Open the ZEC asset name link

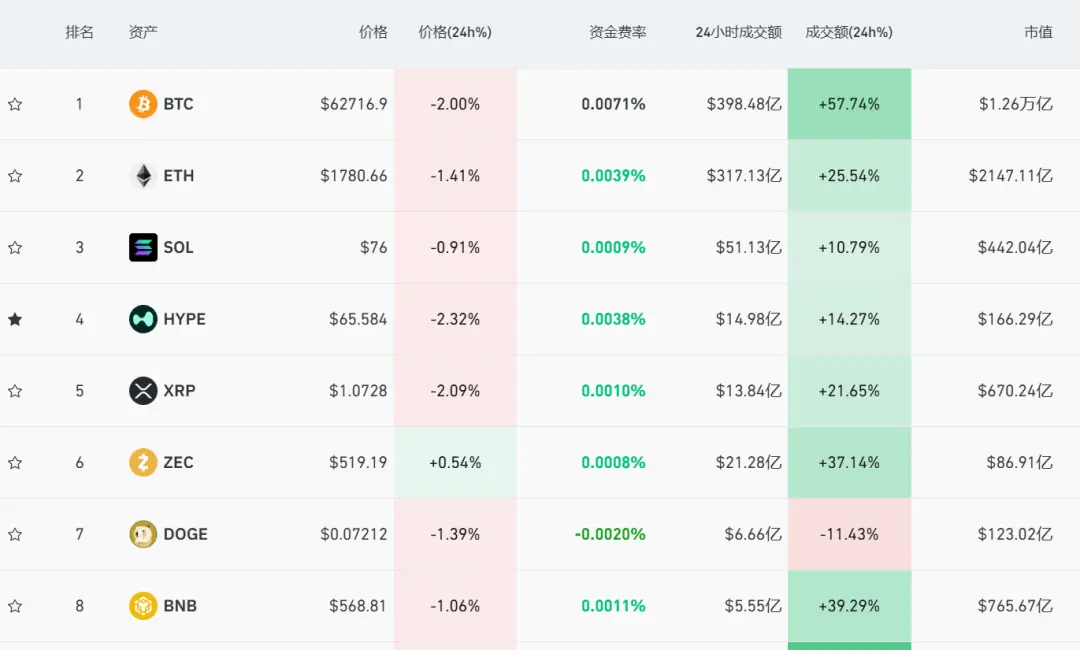178,462
